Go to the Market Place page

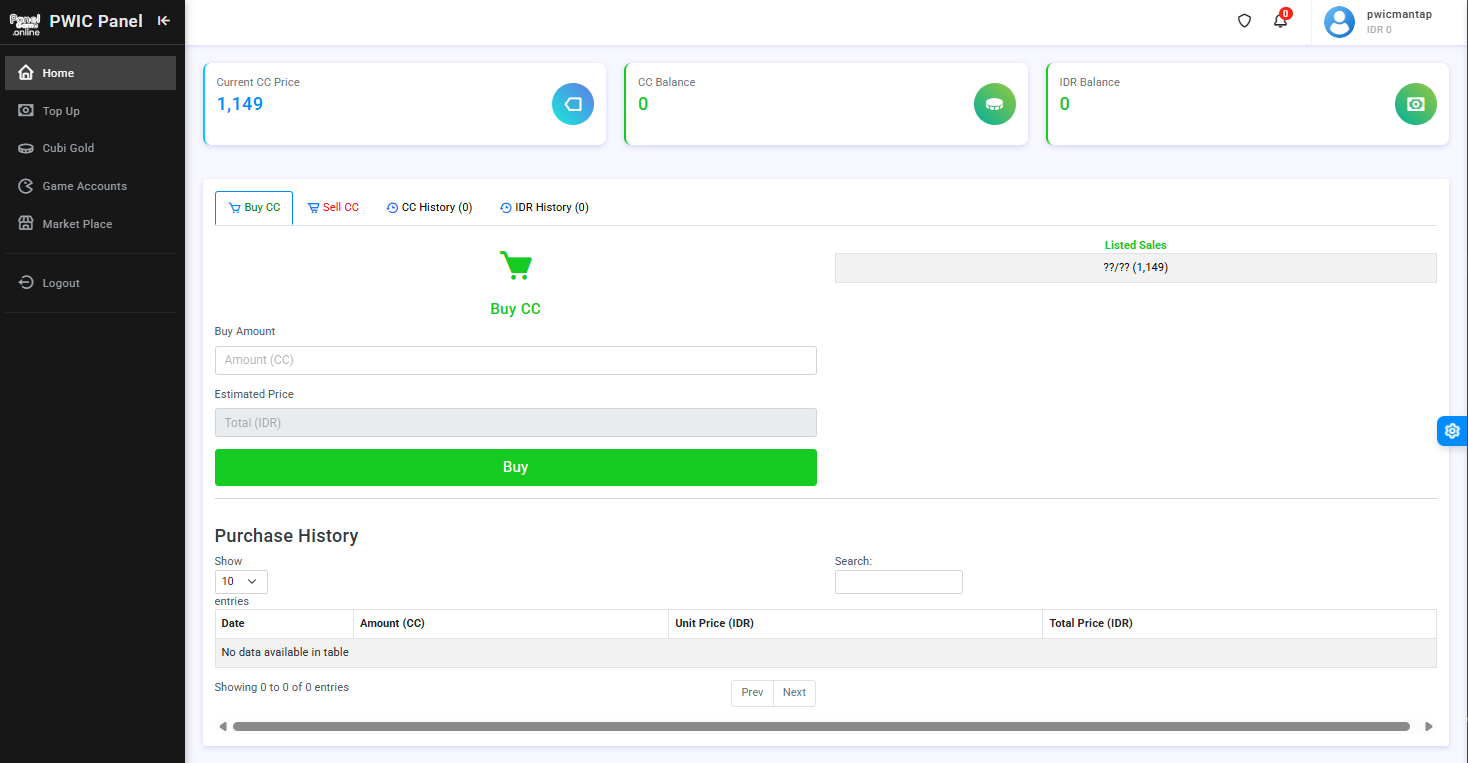(x=76, y=223)
